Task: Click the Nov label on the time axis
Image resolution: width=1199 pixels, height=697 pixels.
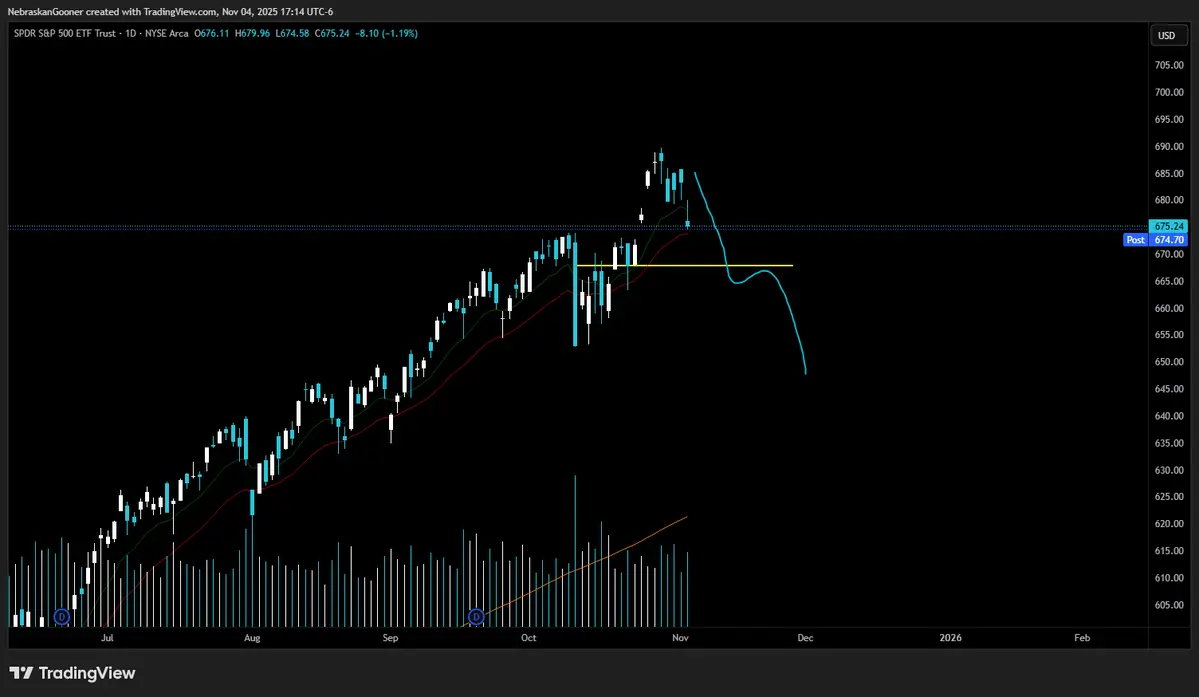Action: click(x=681, y=637)
